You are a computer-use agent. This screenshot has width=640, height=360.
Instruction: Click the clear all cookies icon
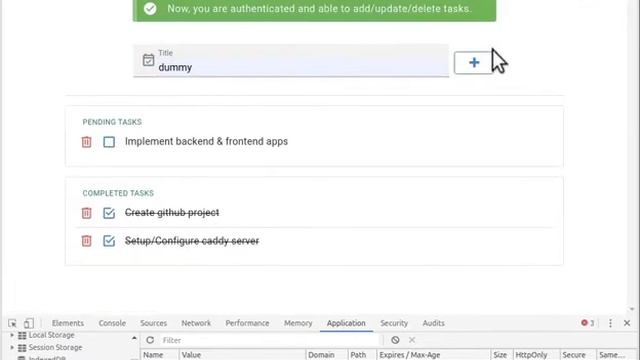click(x=395, y=340)
